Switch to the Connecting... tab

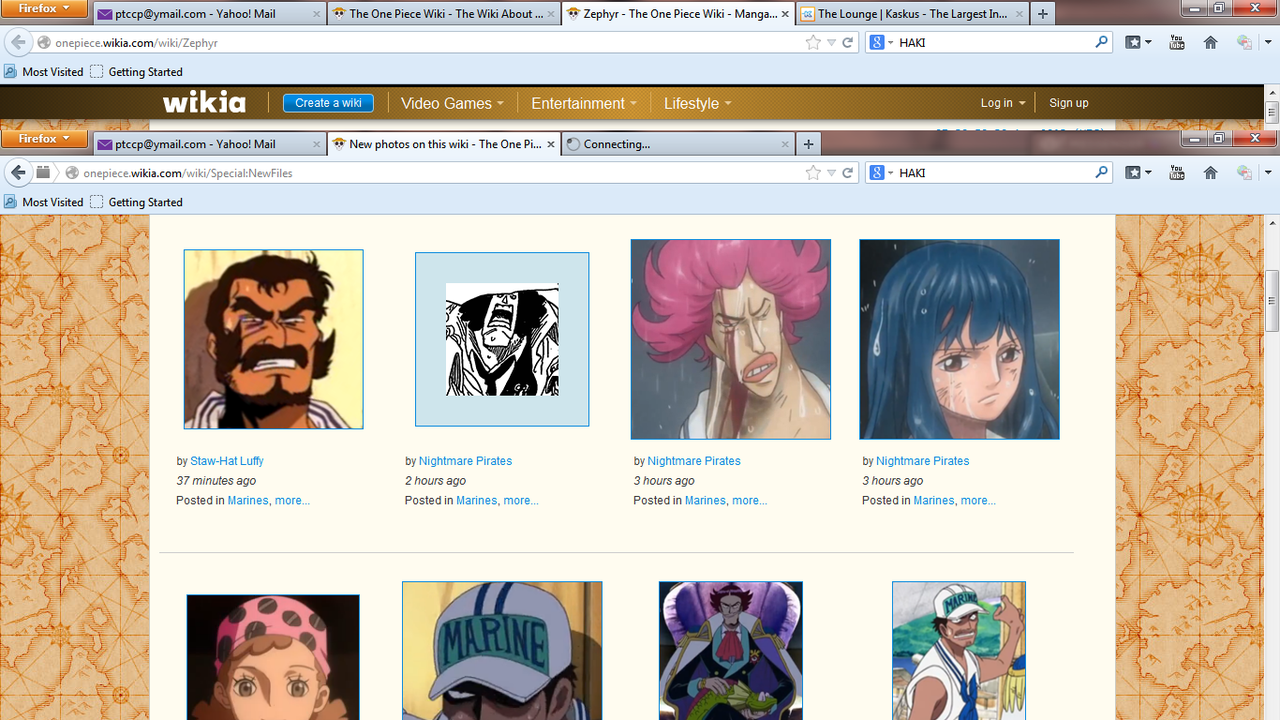(x=677, y=144)
